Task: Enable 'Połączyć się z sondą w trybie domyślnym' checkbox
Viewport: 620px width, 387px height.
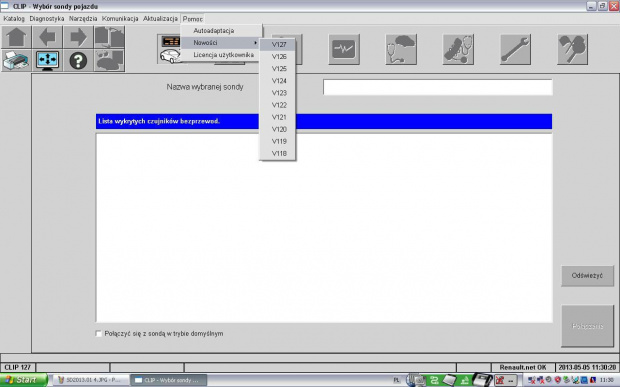Action: pyautogui.click(x=99, y=334)
